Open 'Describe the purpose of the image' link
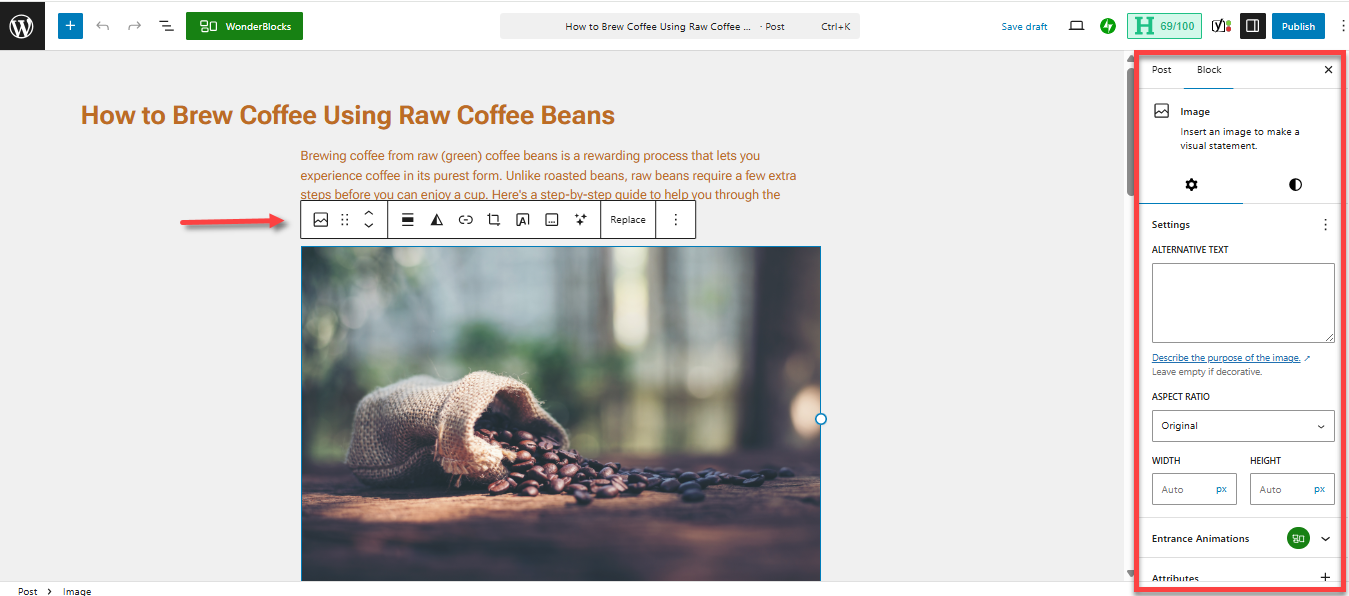This screenshot has width=1349, height=596. pyautogui.click(x=1226, y=358)
